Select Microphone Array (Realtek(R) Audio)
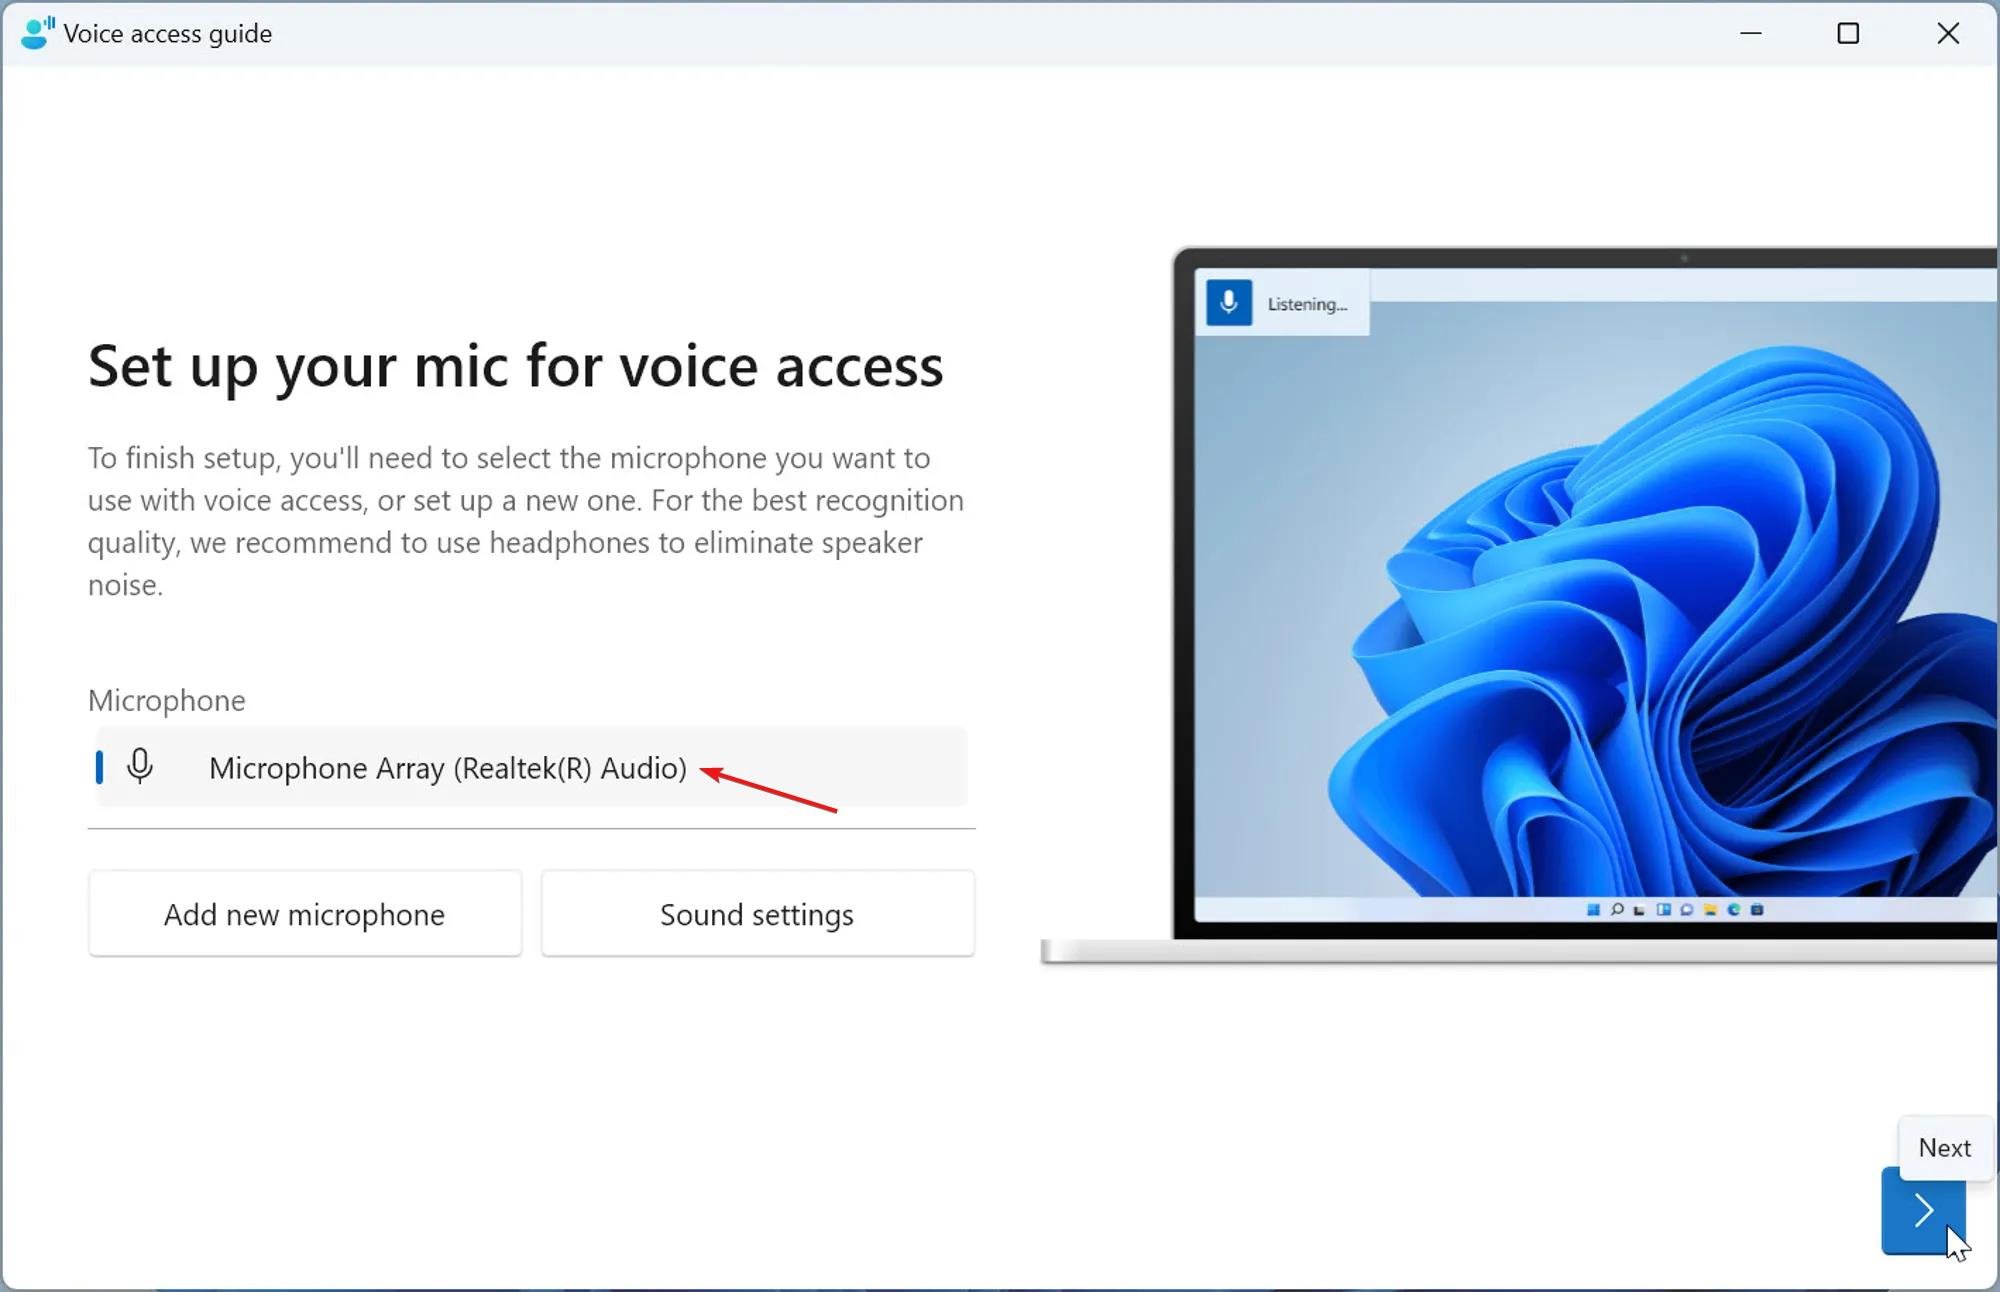Screen dimensions: 2000x1292 point(531,767)
